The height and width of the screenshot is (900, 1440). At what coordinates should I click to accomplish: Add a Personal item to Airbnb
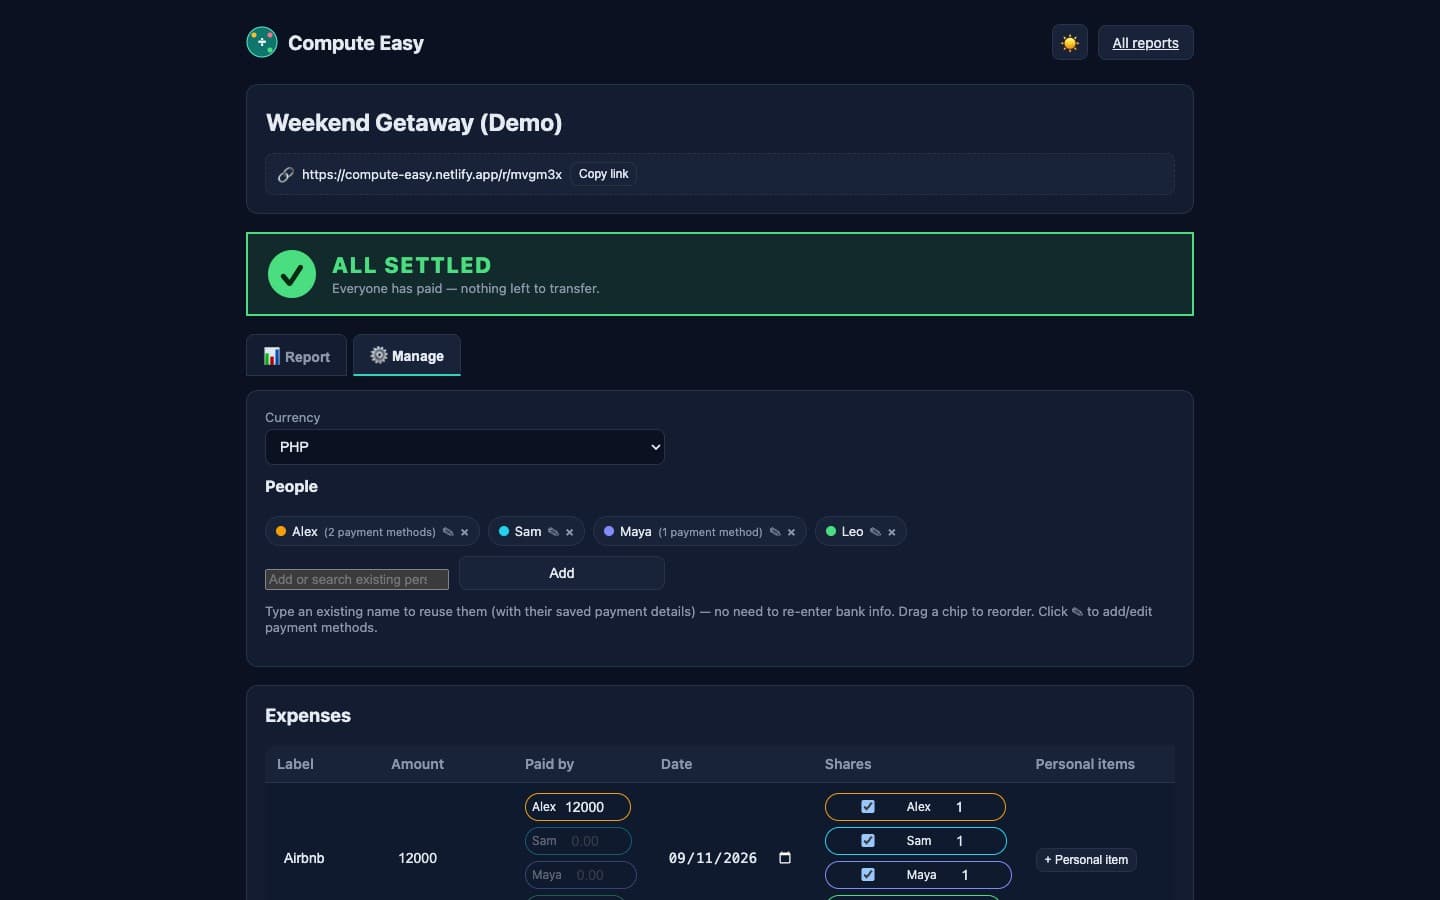pyautogui.click(x=1086, y=860)
